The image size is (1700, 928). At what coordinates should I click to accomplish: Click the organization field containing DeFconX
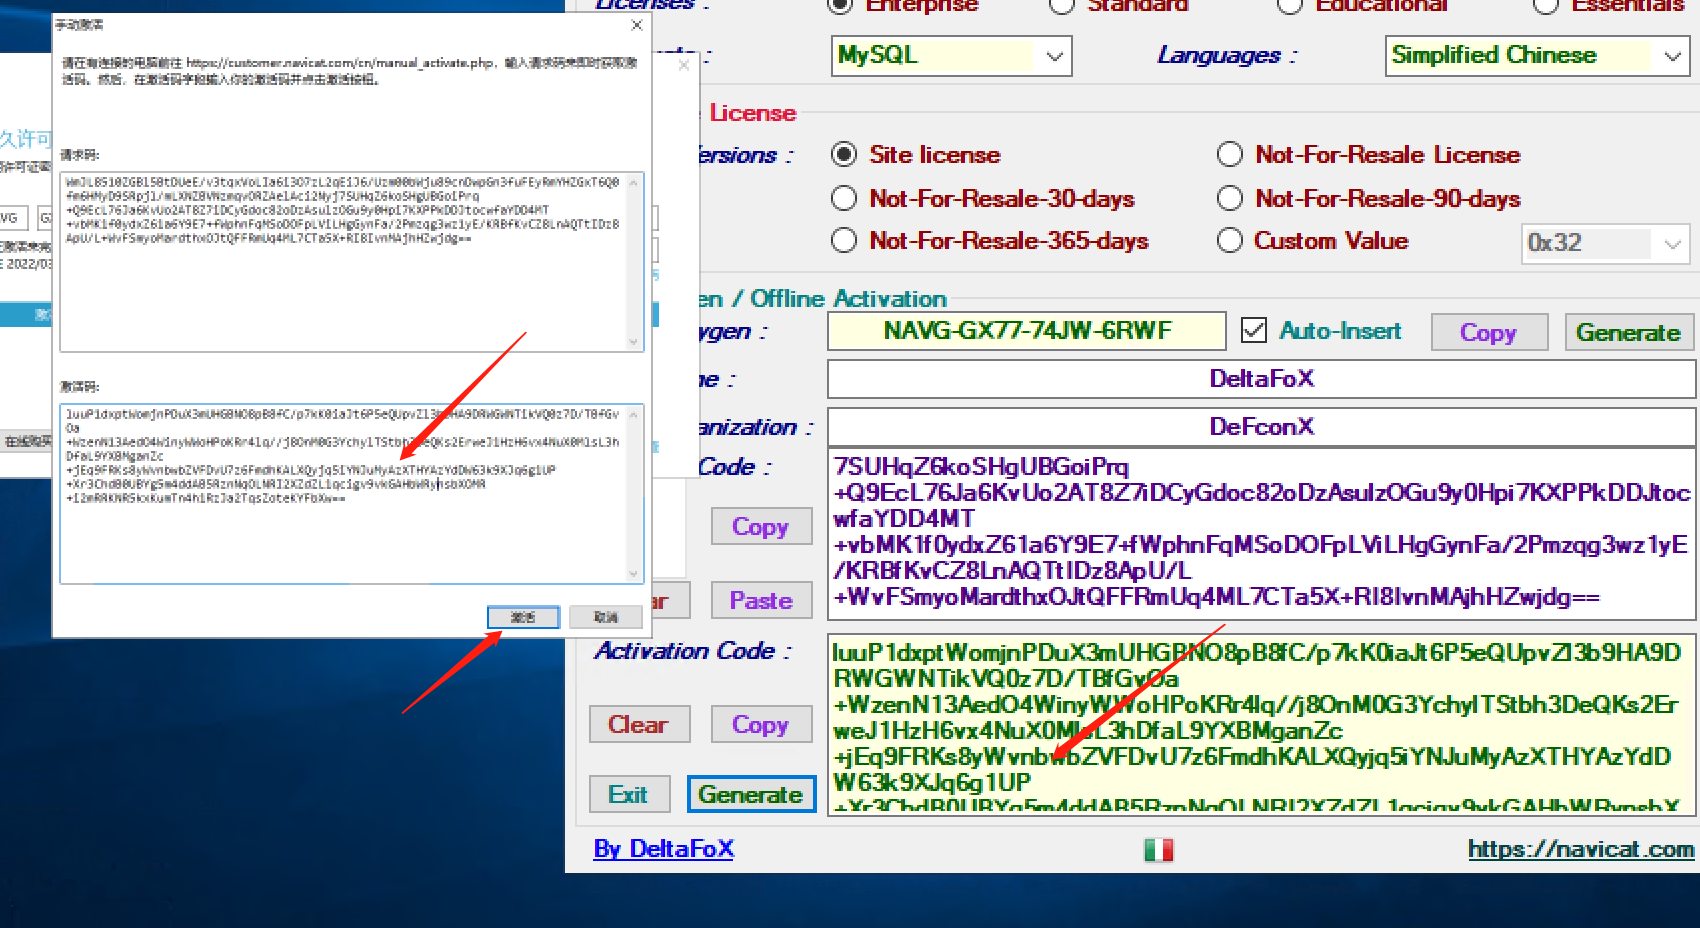1262,427
